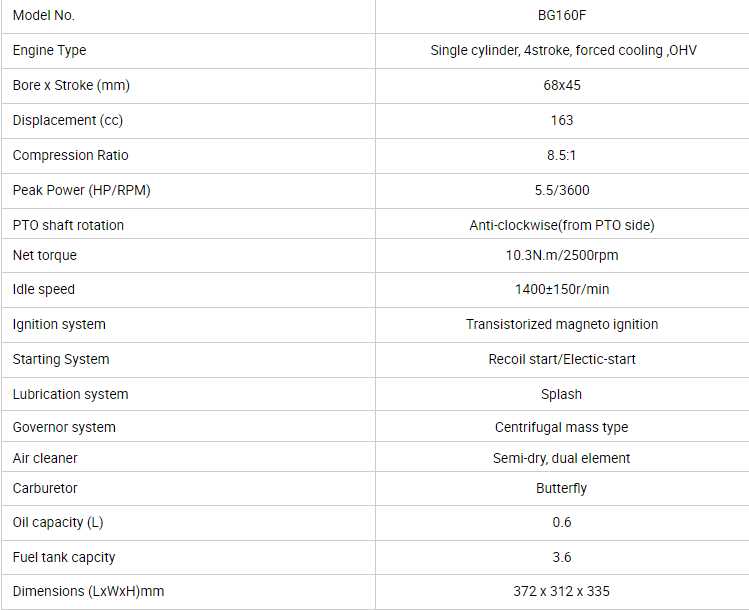Click the Anti-clockwise(from PTO side) text
This screenshot has height=610, width=749.
pos(561,225)
